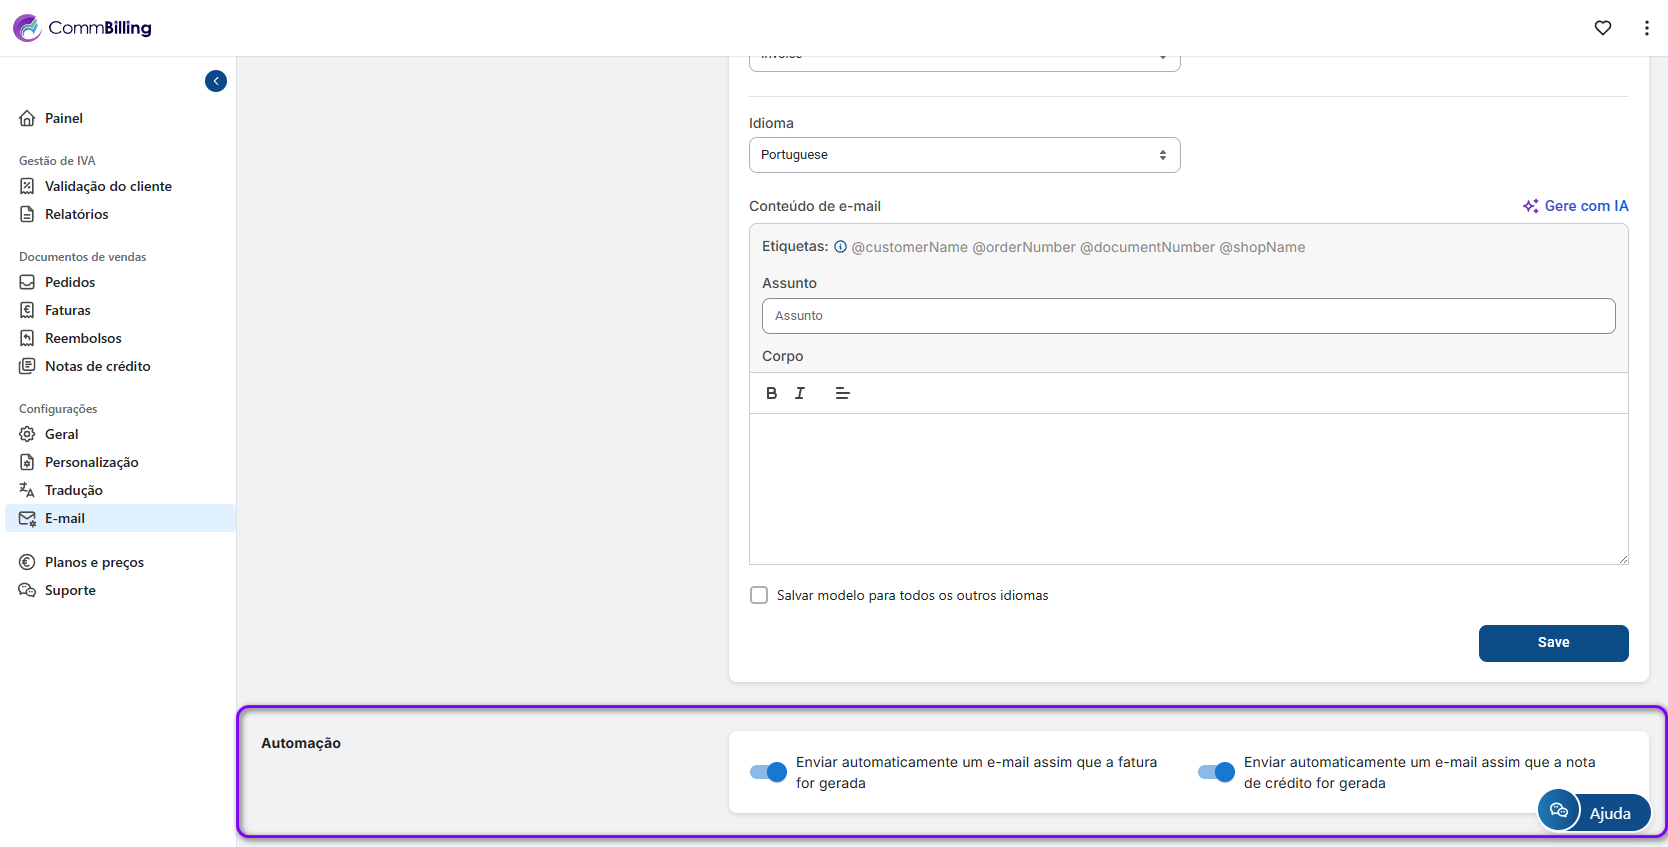Click the heart favorite icon
Image resolution: width=1668 pixels, height=847 pixels.
coord(1603,28)
